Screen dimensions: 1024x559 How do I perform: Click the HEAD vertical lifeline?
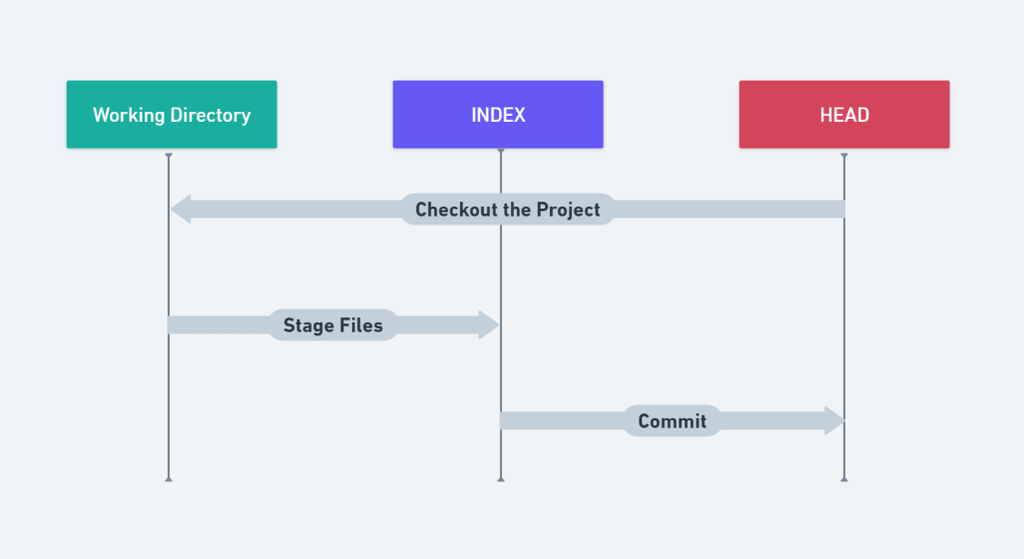[x=844, y=300]
